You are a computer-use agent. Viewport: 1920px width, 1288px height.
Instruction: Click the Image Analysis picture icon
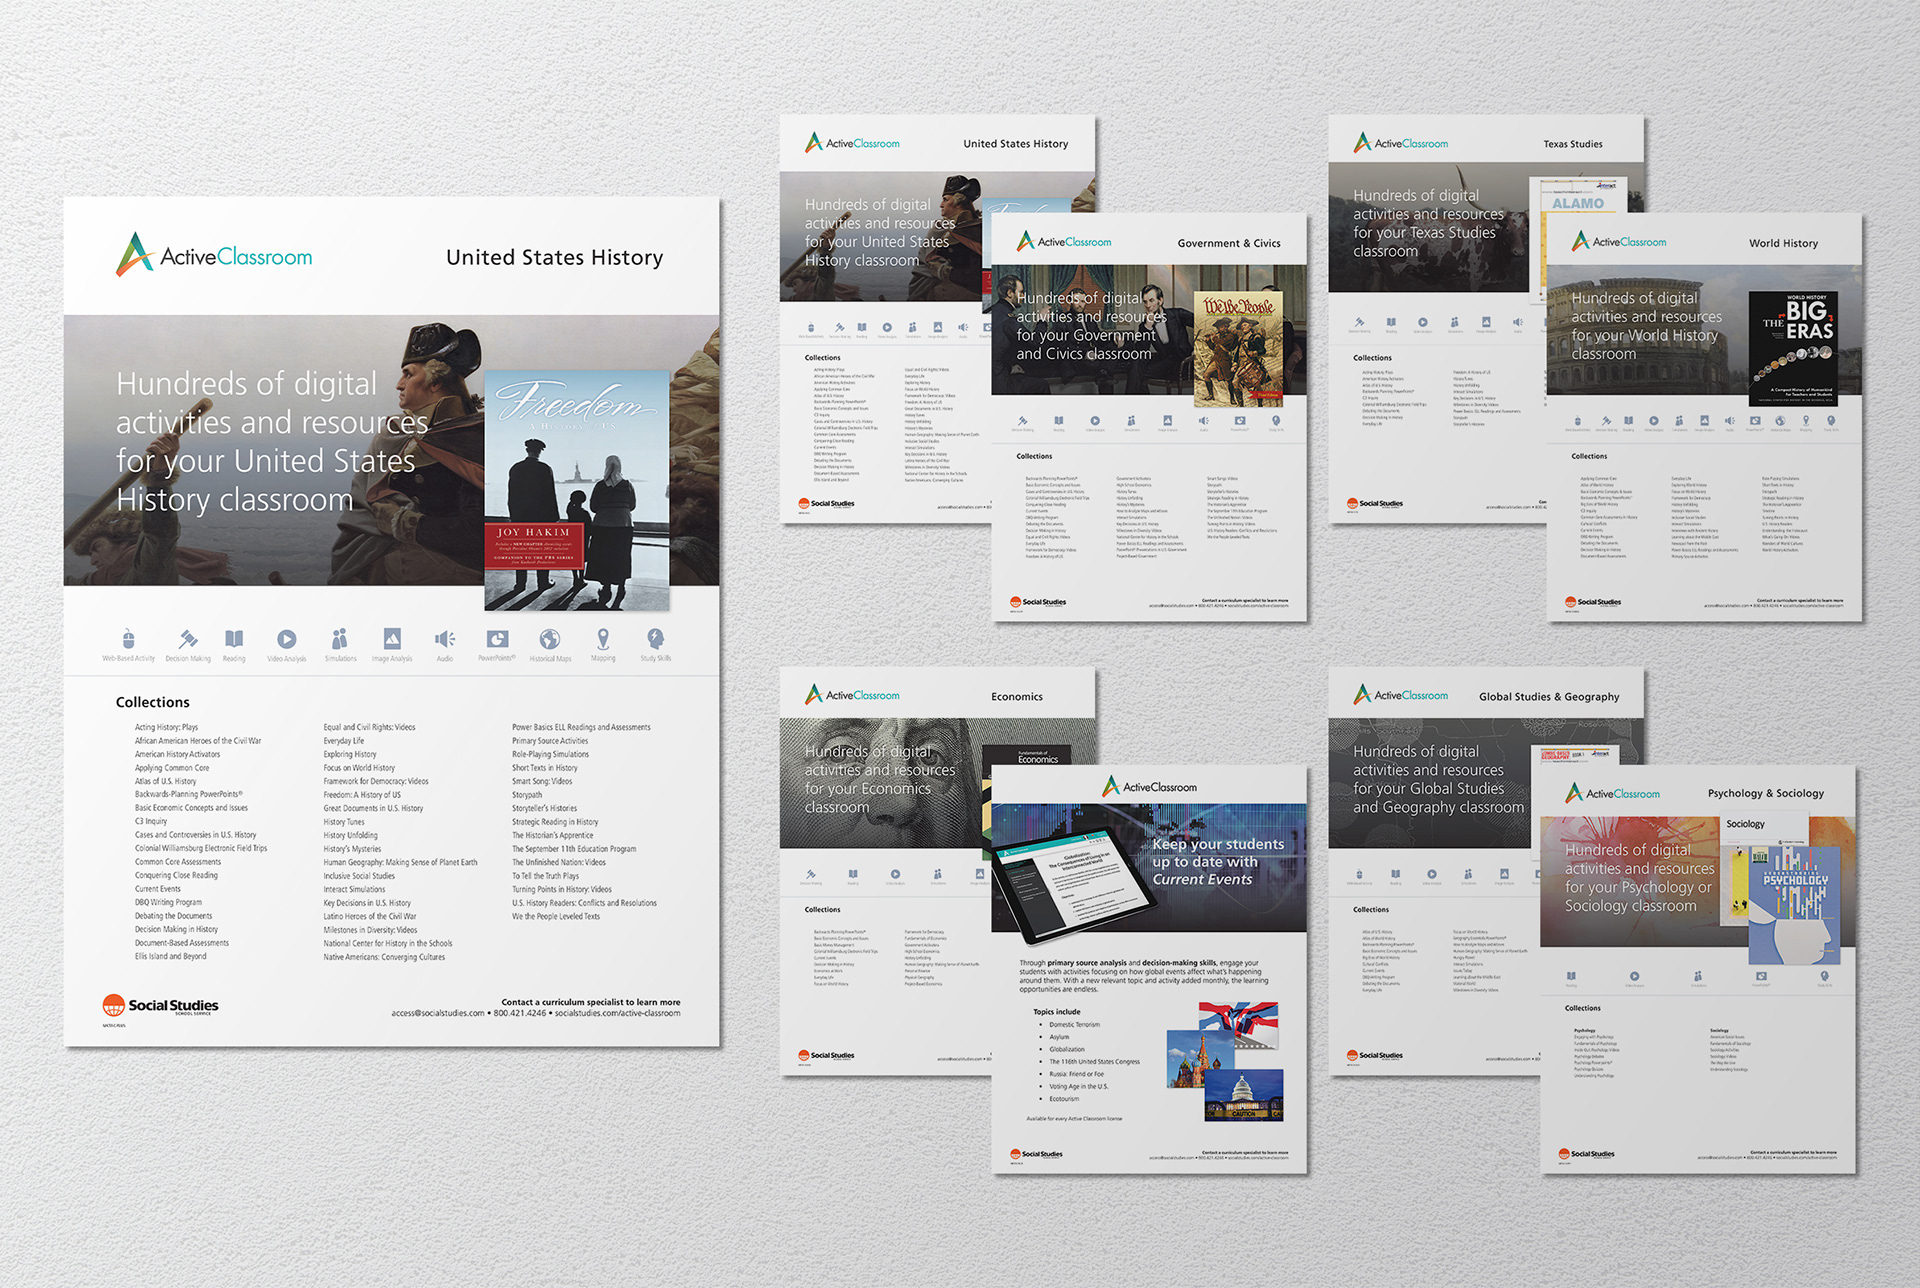[x=392, y=639]
